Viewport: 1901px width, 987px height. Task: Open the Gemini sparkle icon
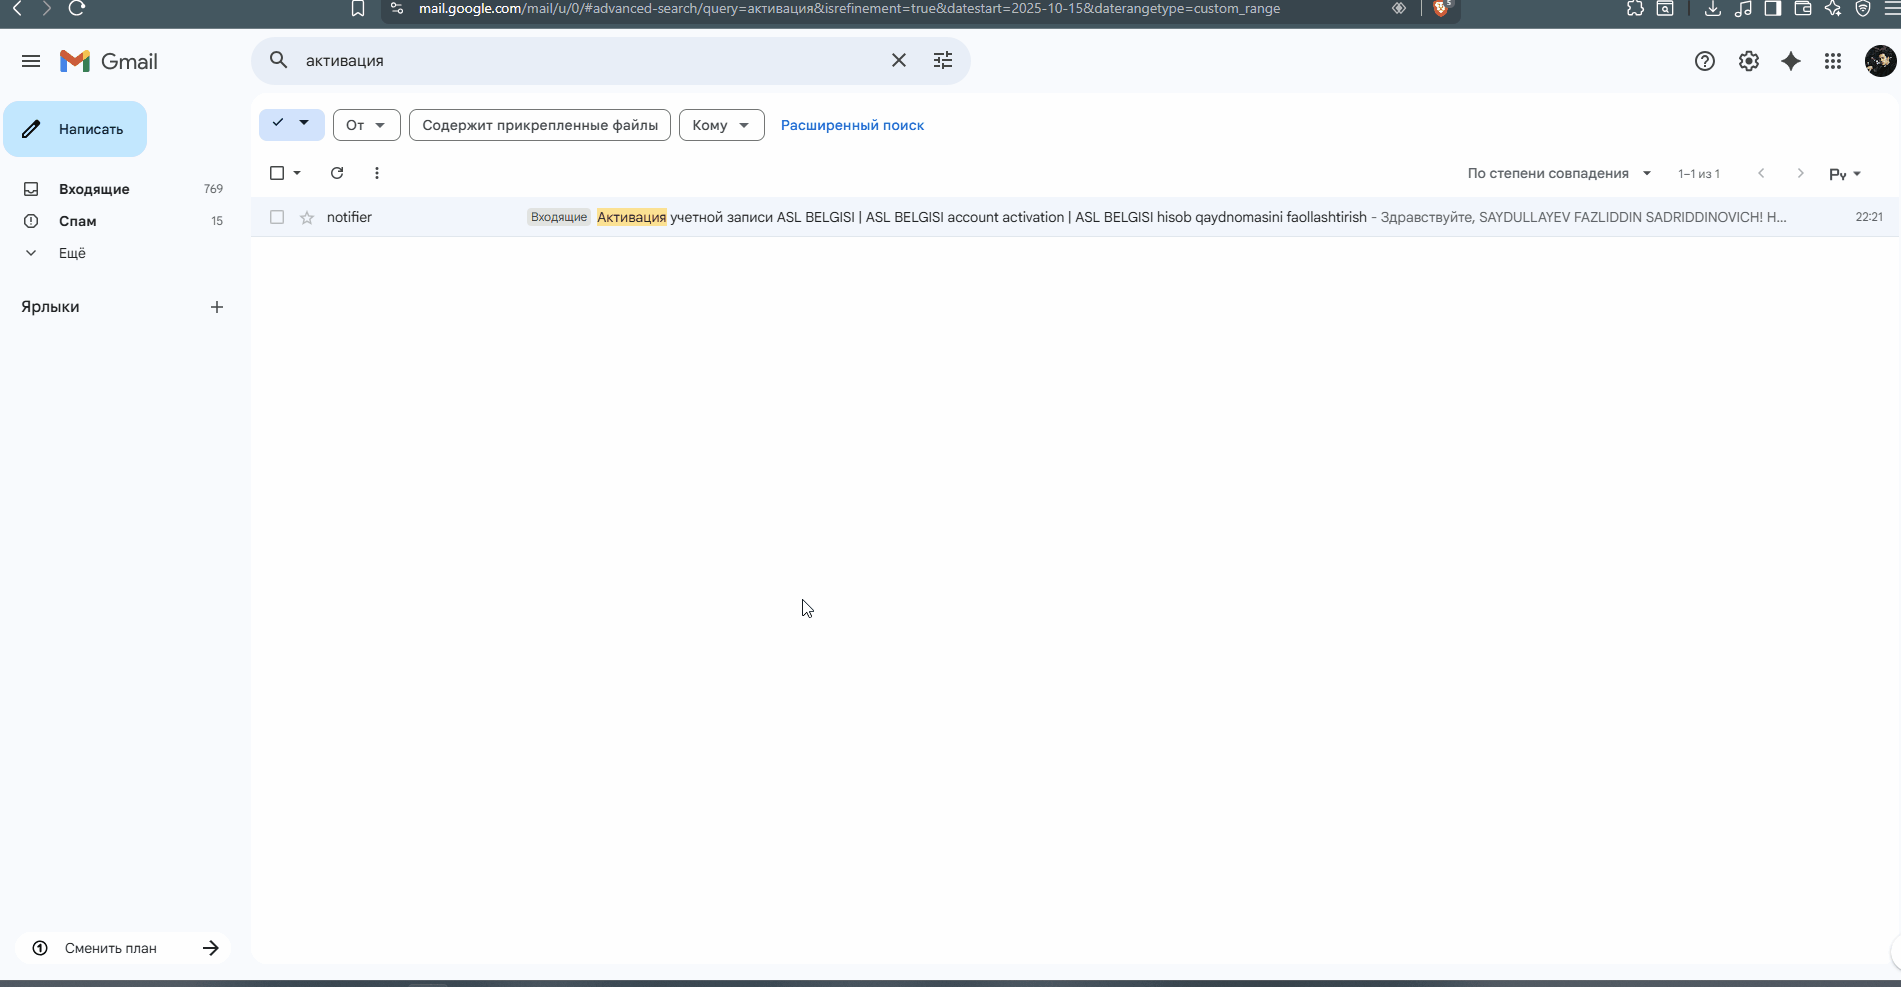(1790, 61)
